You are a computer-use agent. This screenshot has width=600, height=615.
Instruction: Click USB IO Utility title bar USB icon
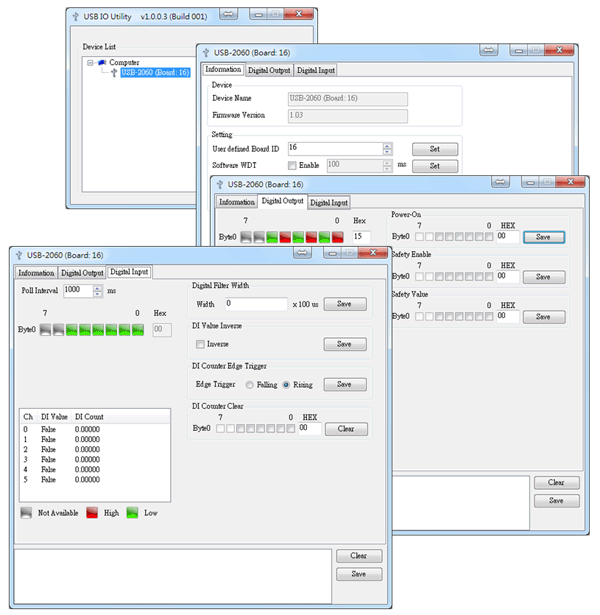pos(75,16)
